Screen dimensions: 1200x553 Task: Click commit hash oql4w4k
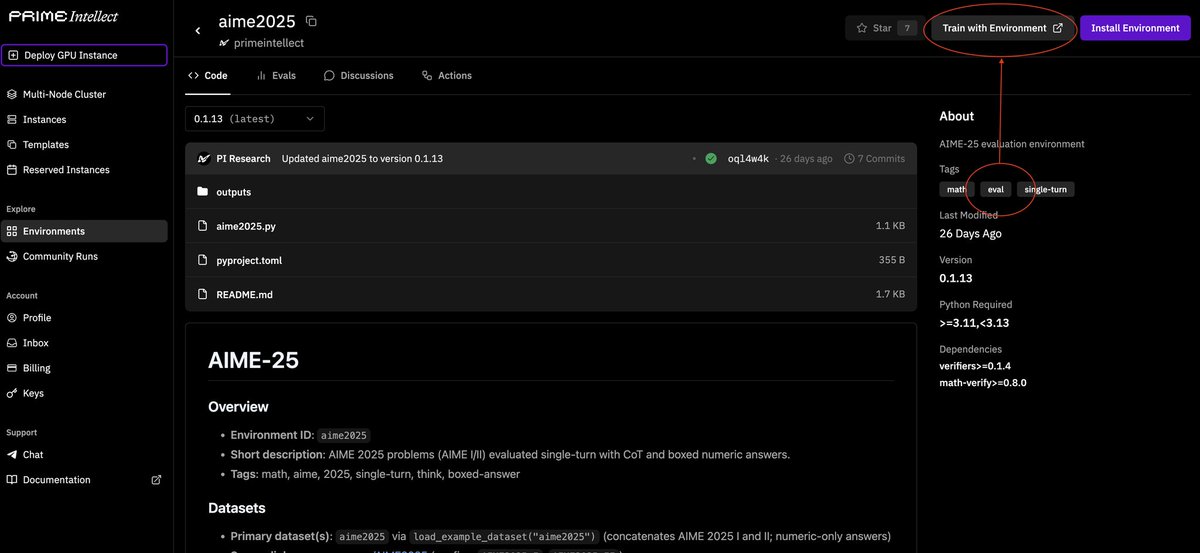pyautogui.click(x=748, y=158)
